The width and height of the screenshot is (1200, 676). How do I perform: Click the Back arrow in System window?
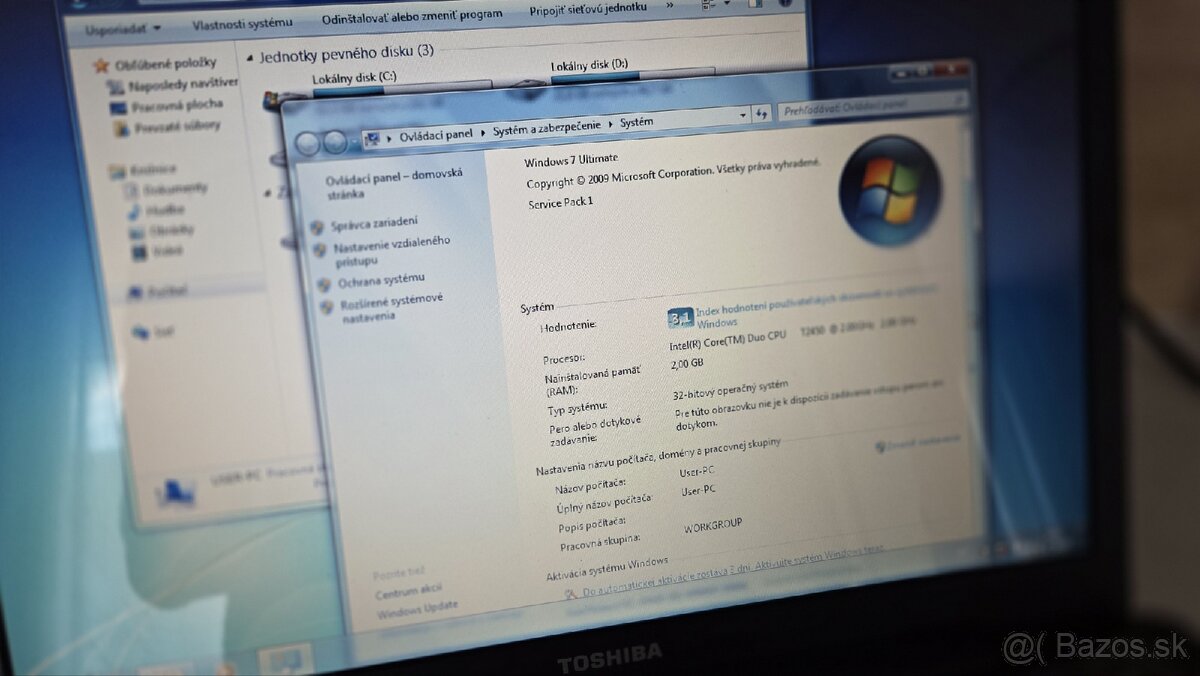click(x=309, y=144)
